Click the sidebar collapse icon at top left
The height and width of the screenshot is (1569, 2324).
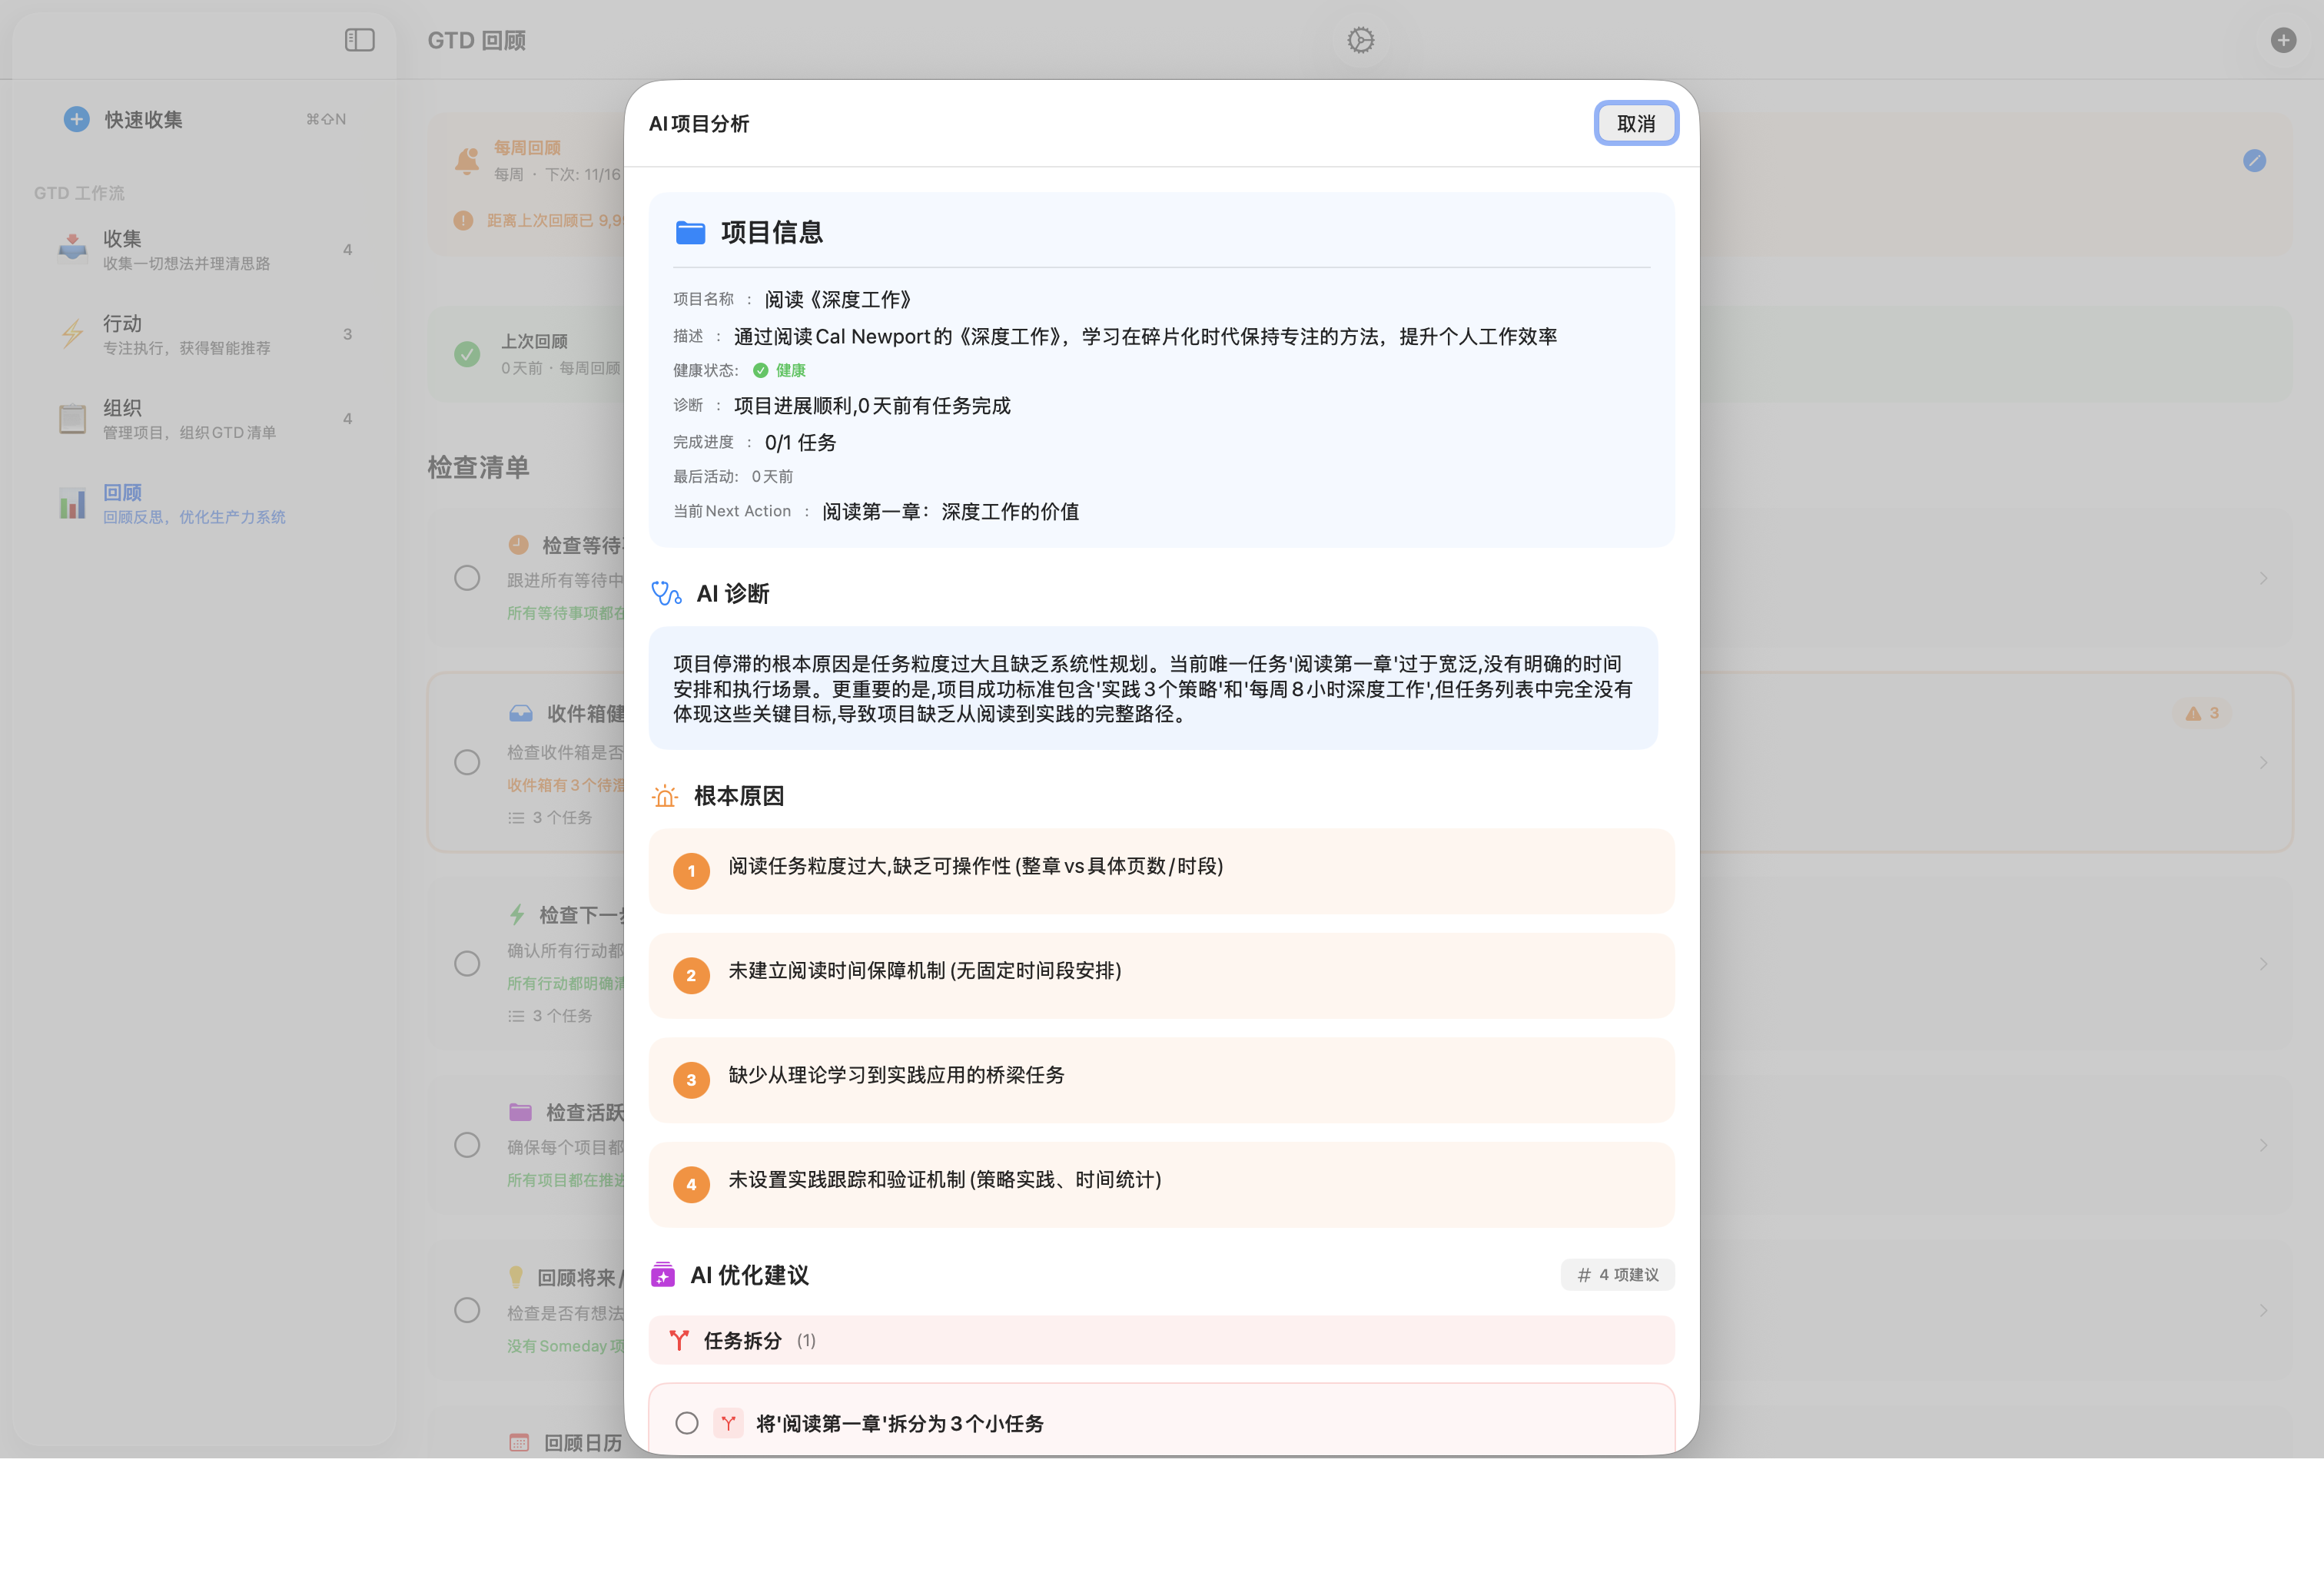pos(359,40)
